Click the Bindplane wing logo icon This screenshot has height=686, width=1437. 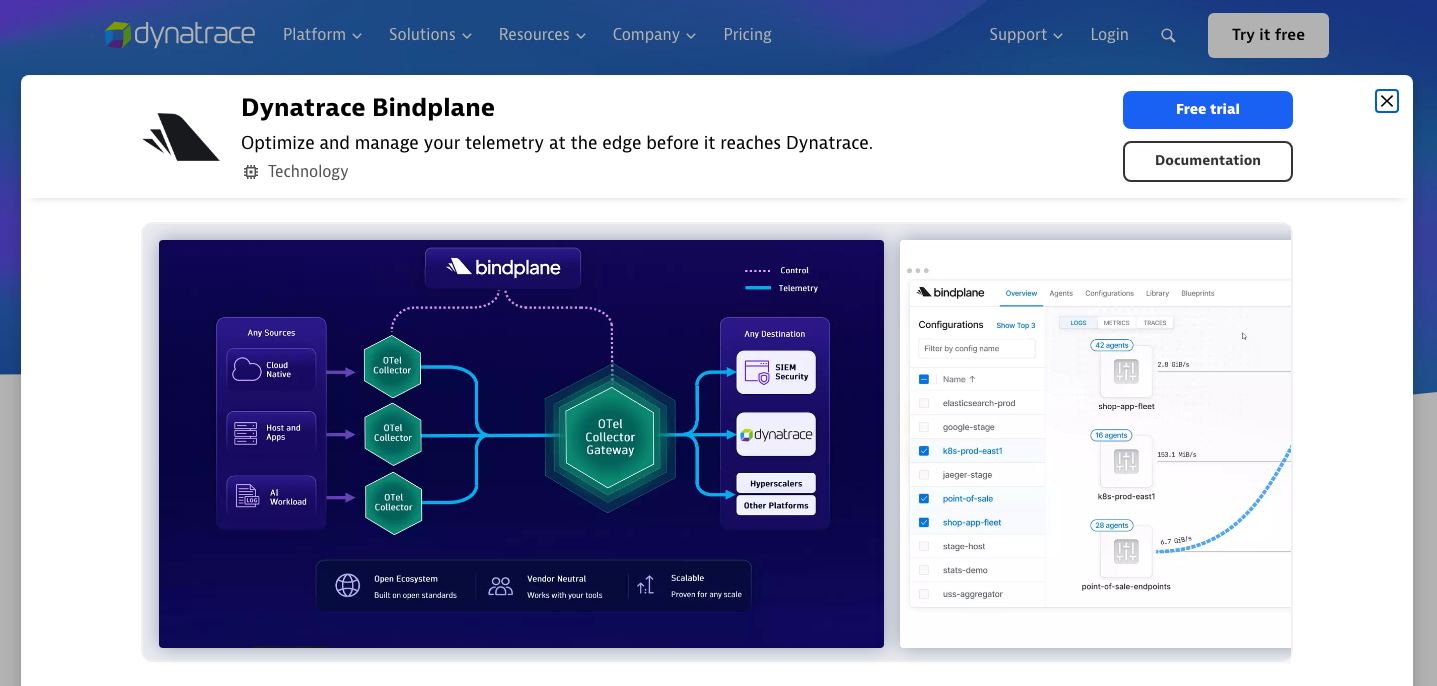pyautogui.click(x=181, y=138)
